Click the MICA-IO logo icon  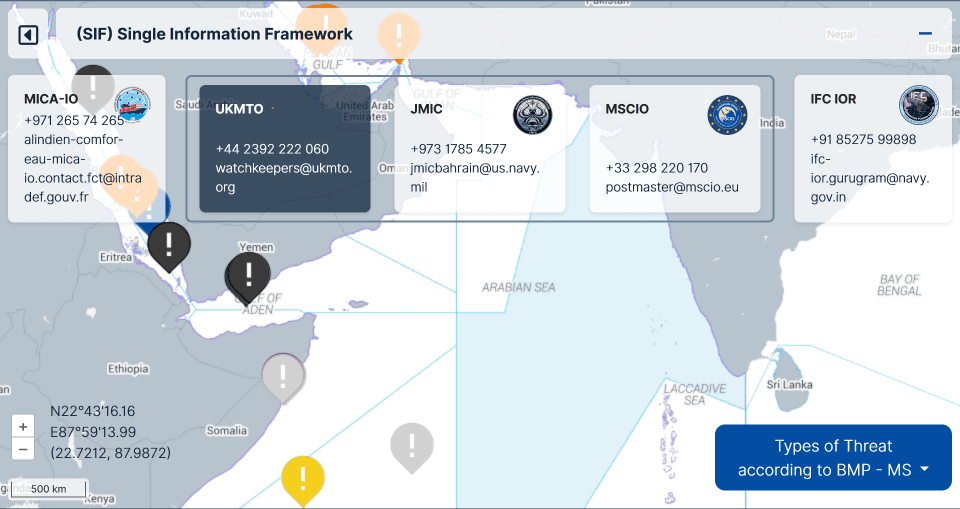pos(132,104)
